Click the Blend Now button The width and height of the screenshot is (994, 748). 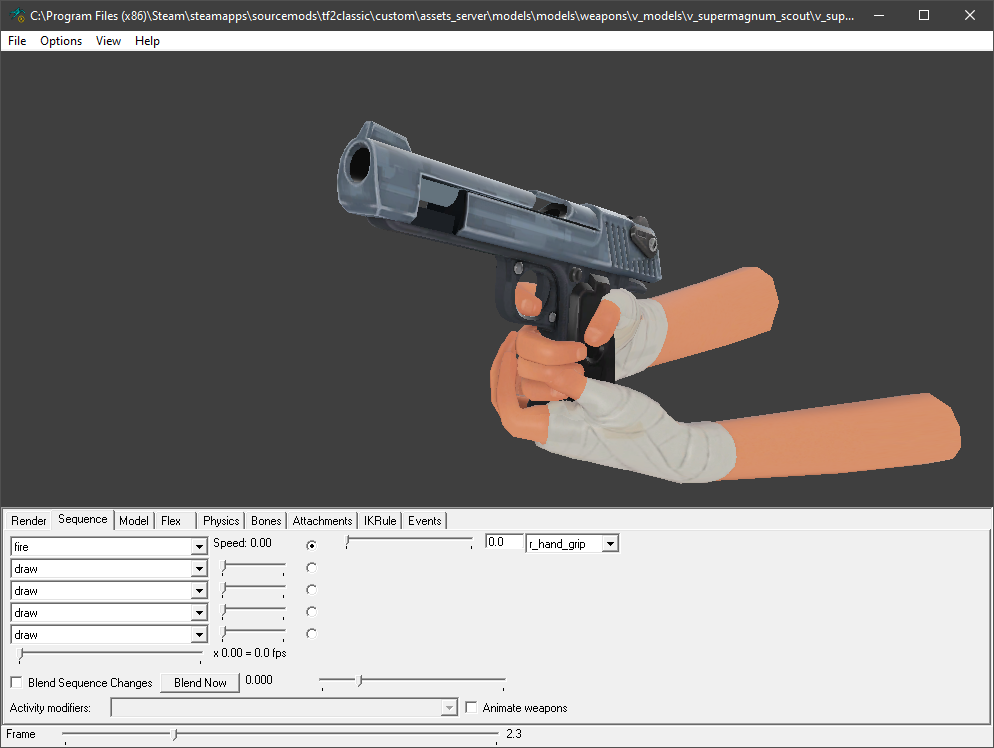click(x=200, y=683)
